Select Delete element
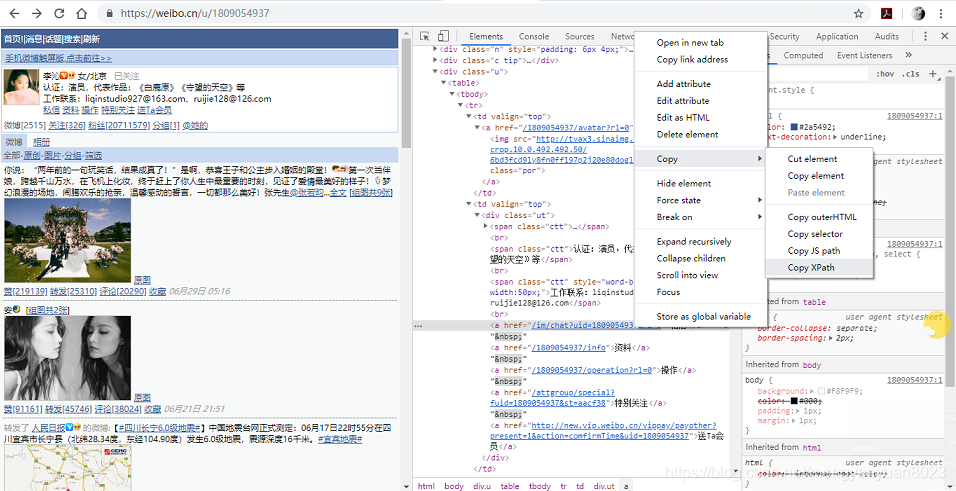The height and width of the screenshot is (491, 956). click(700, 134)
